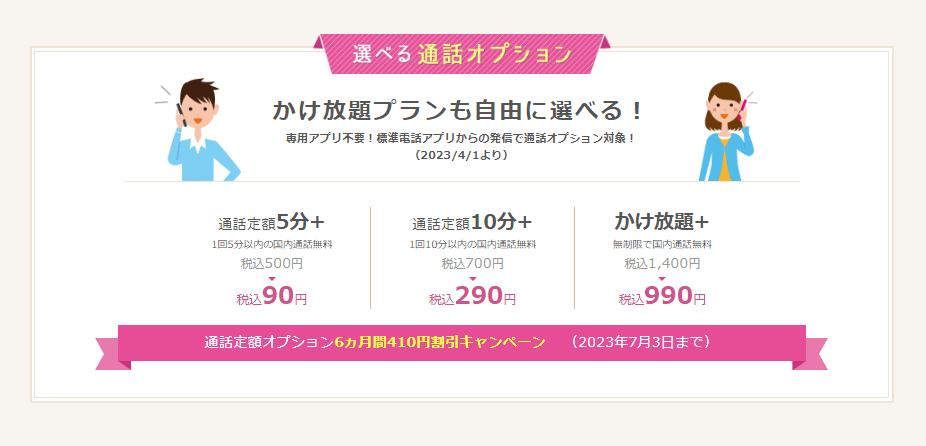Click the 無制限で国内通話無料 description

pos(662,244)
